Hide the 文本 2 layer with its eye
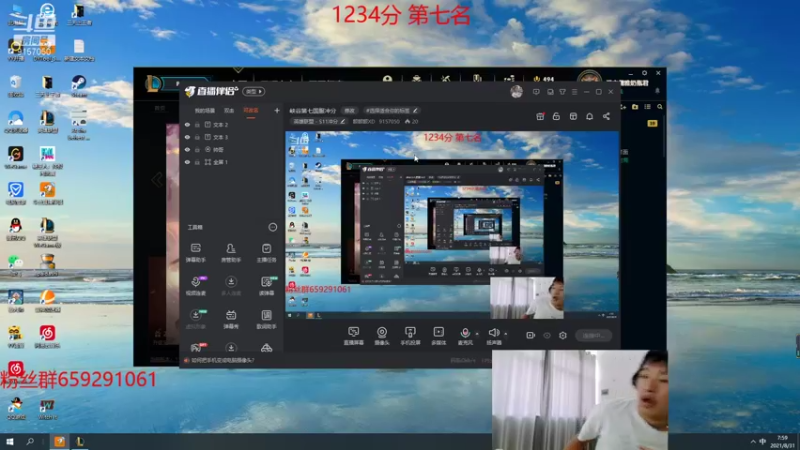Screen dimensions: 800x450 click(x=187, y=124)
